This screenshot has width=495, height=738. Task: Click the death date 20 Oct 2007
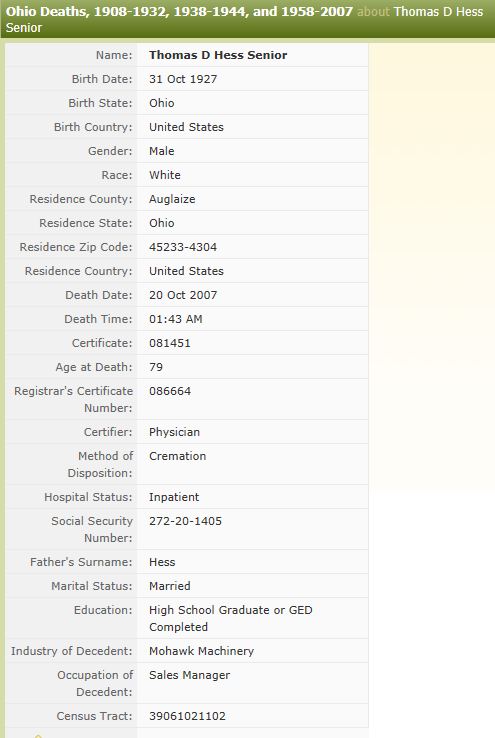point(183,295)
